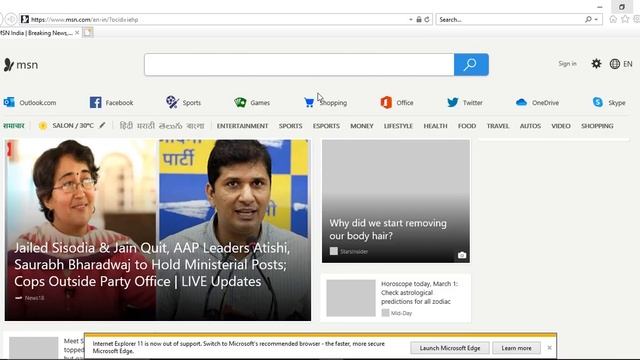
Task: Click the Sign in link
Action: point(567,64)
